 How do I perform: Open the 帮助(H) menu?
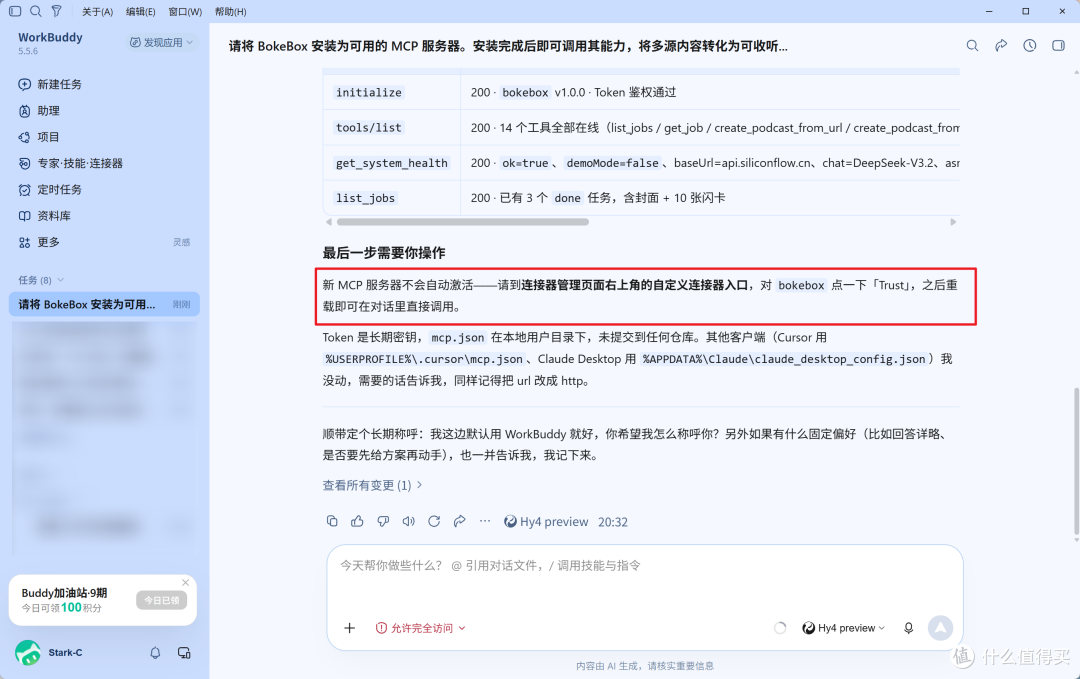click(x=230, y=12)
